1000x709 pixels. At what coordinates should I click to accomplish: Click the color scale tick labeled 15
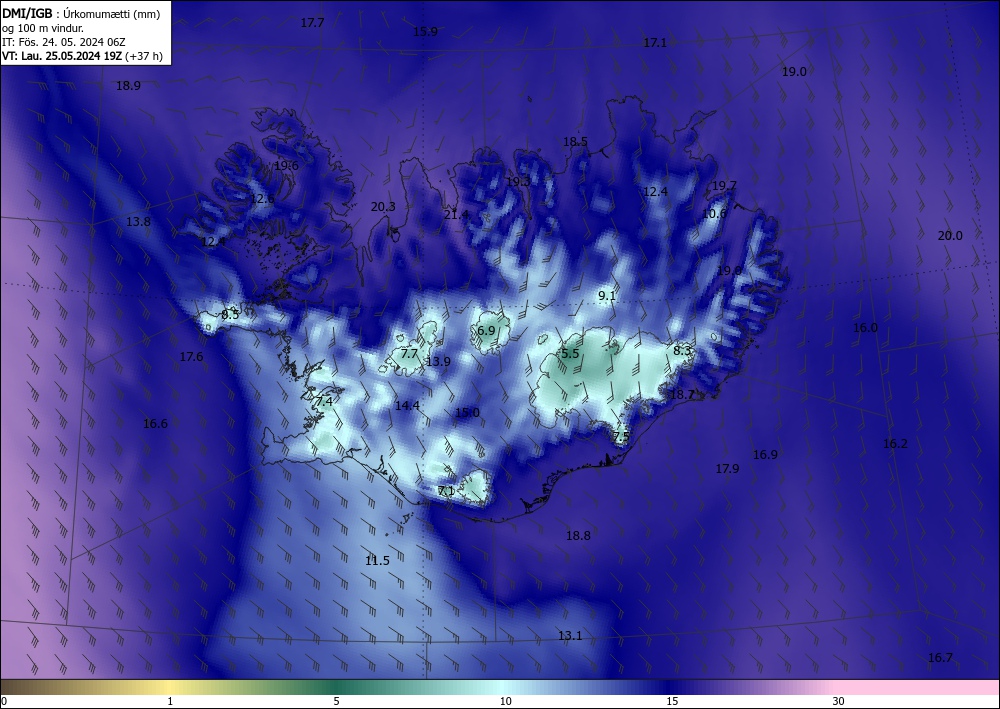672,702
